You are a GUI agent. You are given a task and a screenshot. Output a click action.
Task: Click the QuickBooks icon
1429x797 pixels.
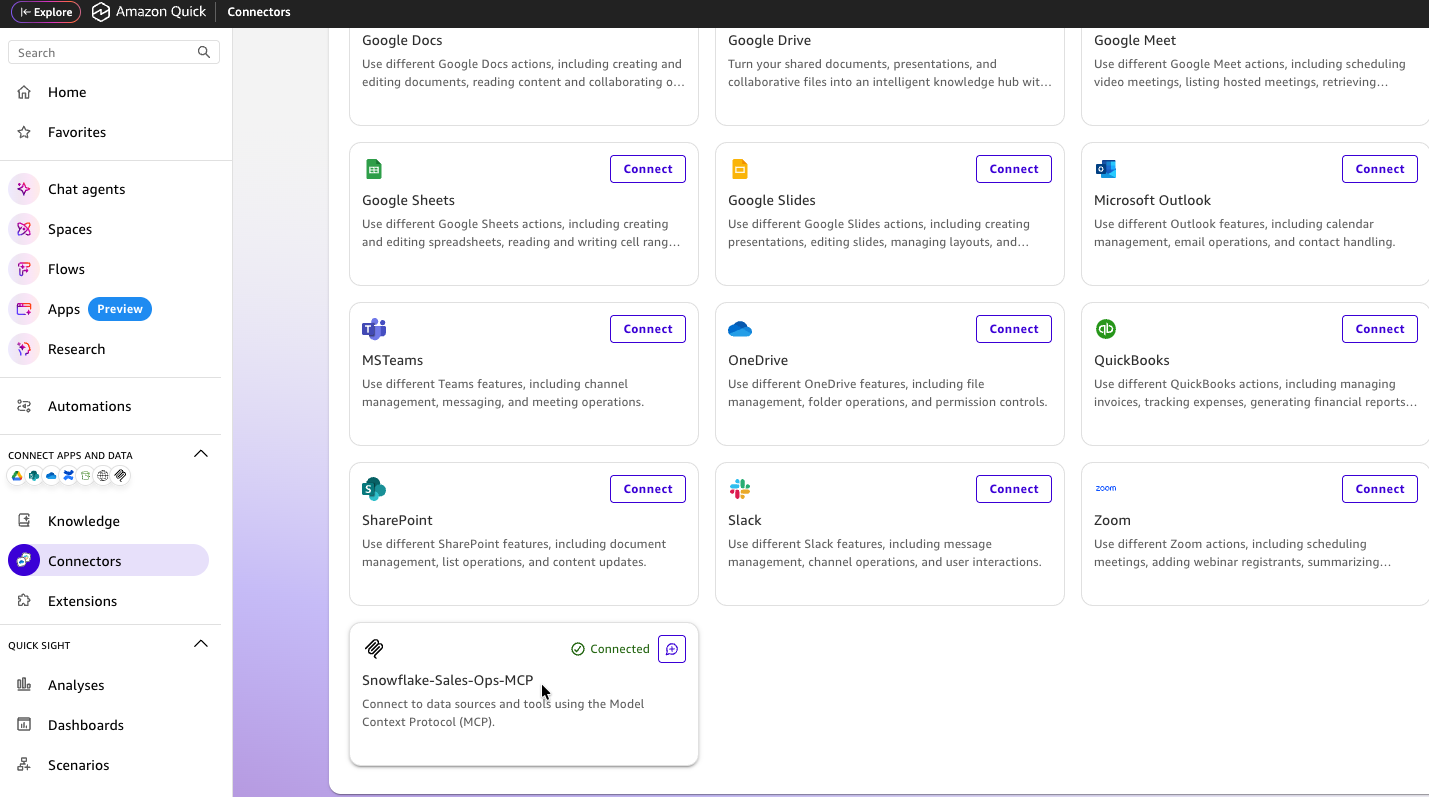pos(1106,329)
